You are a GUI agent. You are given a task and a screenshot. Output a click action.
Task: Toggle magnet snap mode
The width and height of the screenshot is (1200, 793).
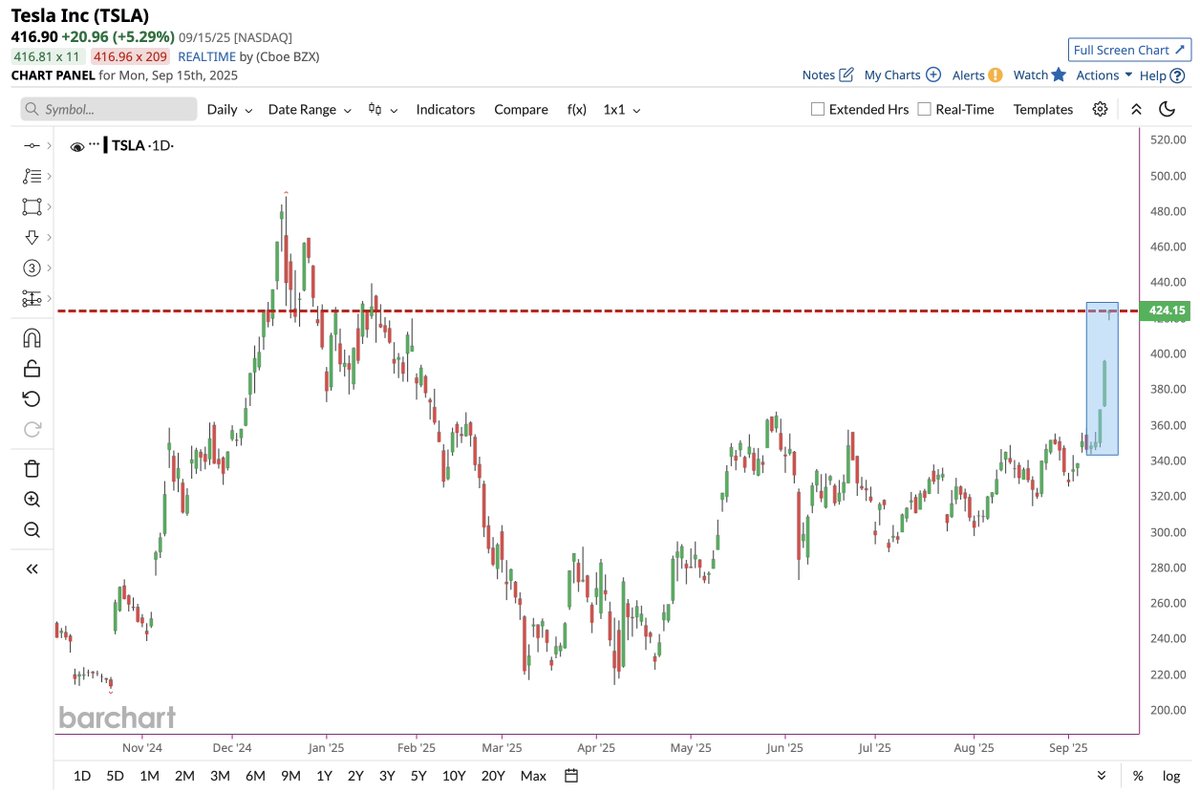[31, 338]
